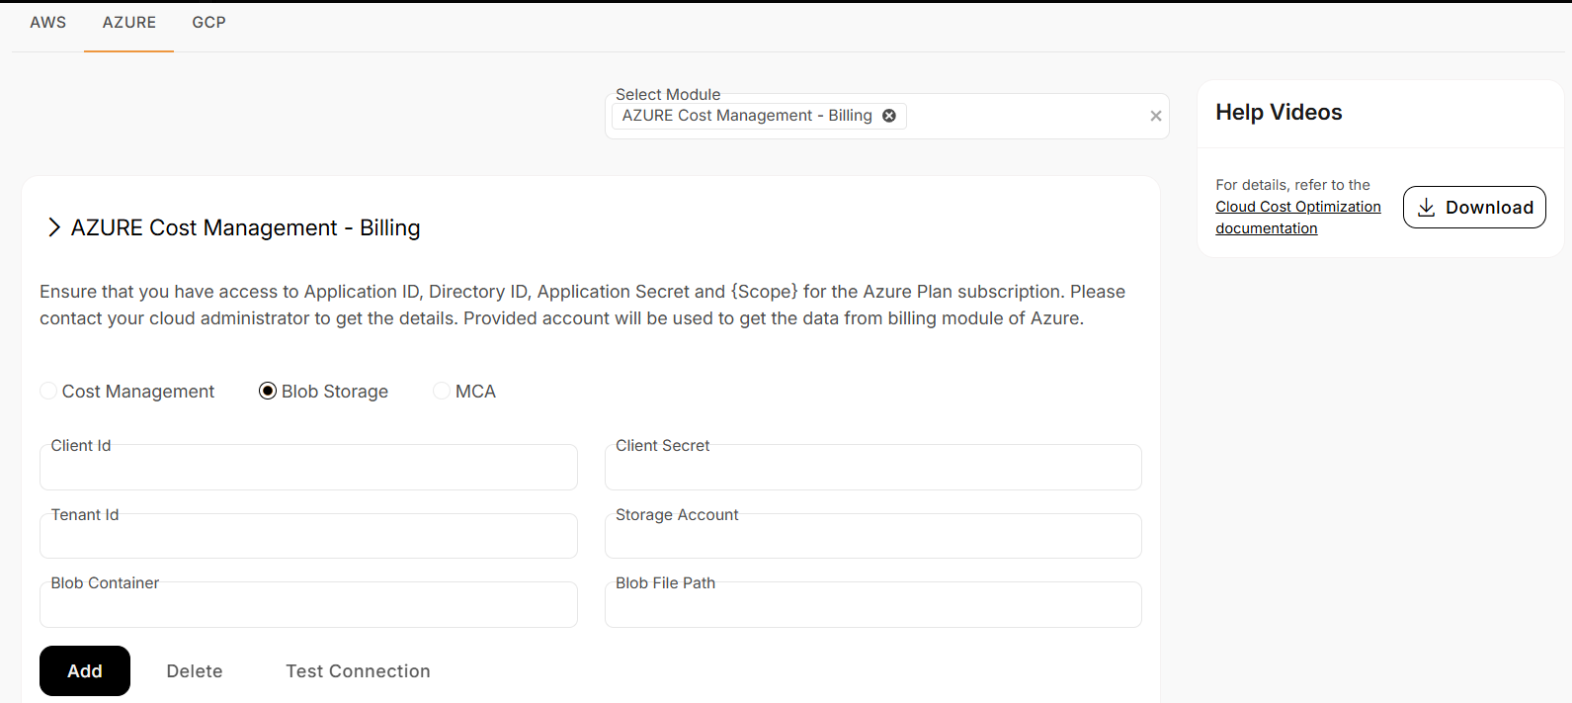Open the Select Module dropdown
Image resolution: width=1572 pixels, height=703 pixels.
click(x=1020, y=117)
